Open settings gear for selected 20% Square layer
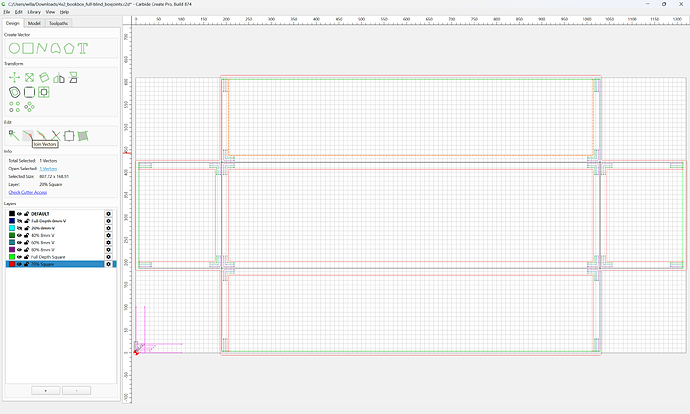 point(108,264)
